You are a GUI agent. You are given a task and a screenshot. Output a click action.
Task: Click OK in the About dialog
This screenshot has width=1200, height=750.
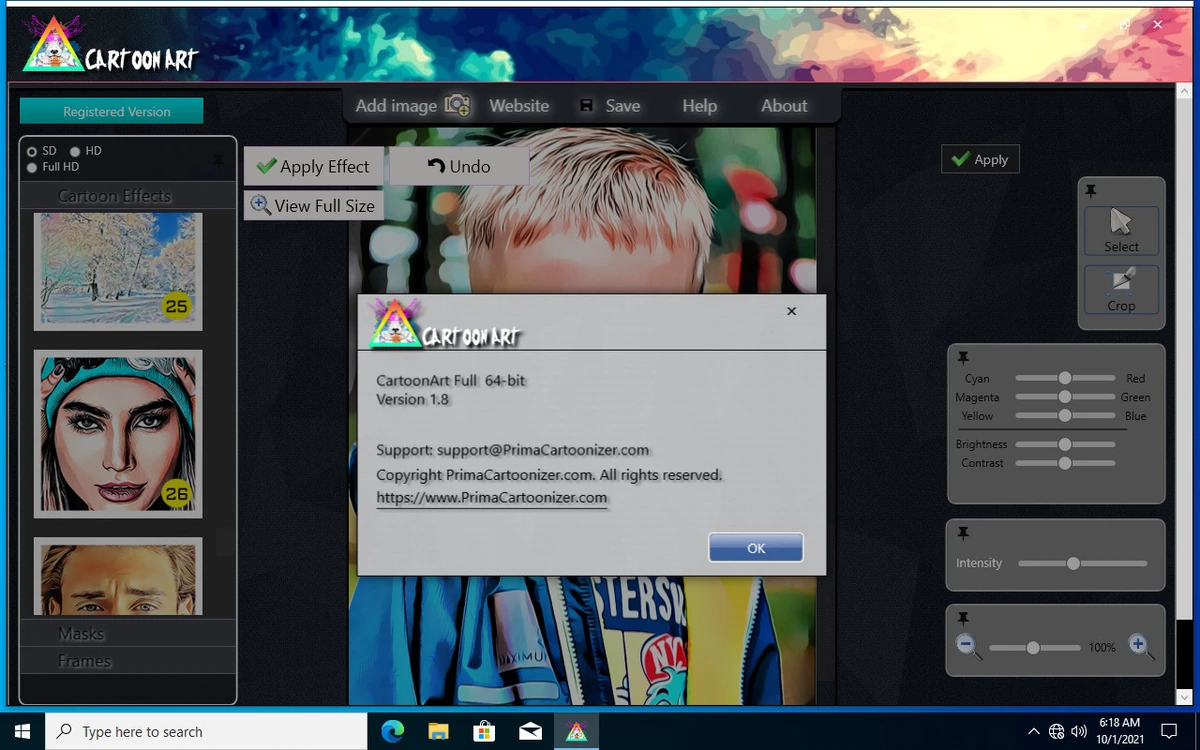point(756,547)
